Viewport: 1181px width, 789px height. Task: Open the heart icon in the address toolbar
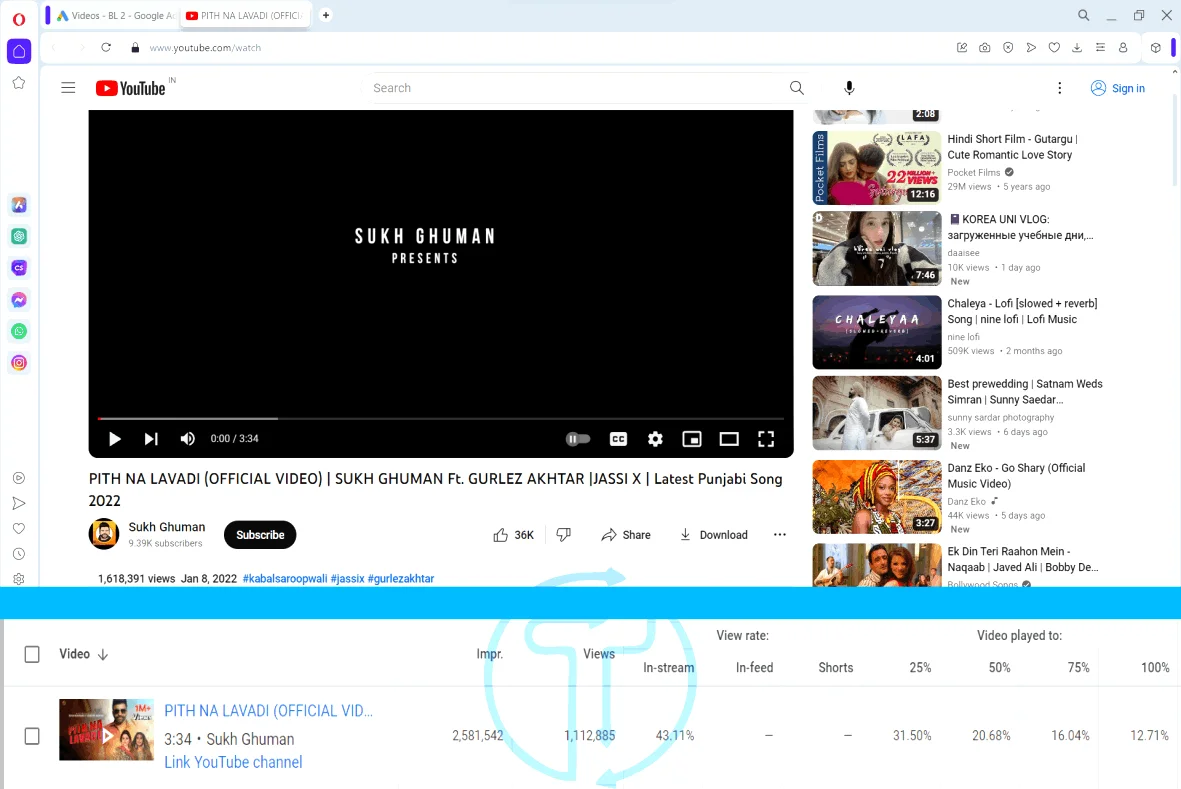point(1054,47)
